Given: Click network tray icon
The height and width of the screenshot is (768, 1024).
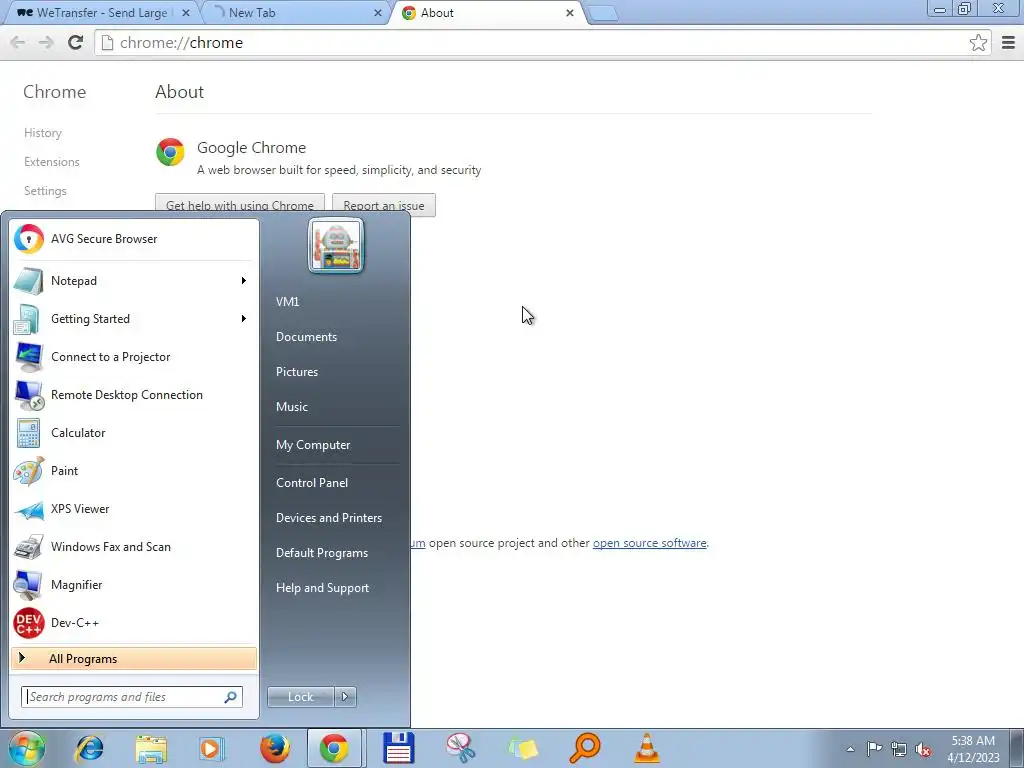Looking at the screenshot, I should 899,749.
